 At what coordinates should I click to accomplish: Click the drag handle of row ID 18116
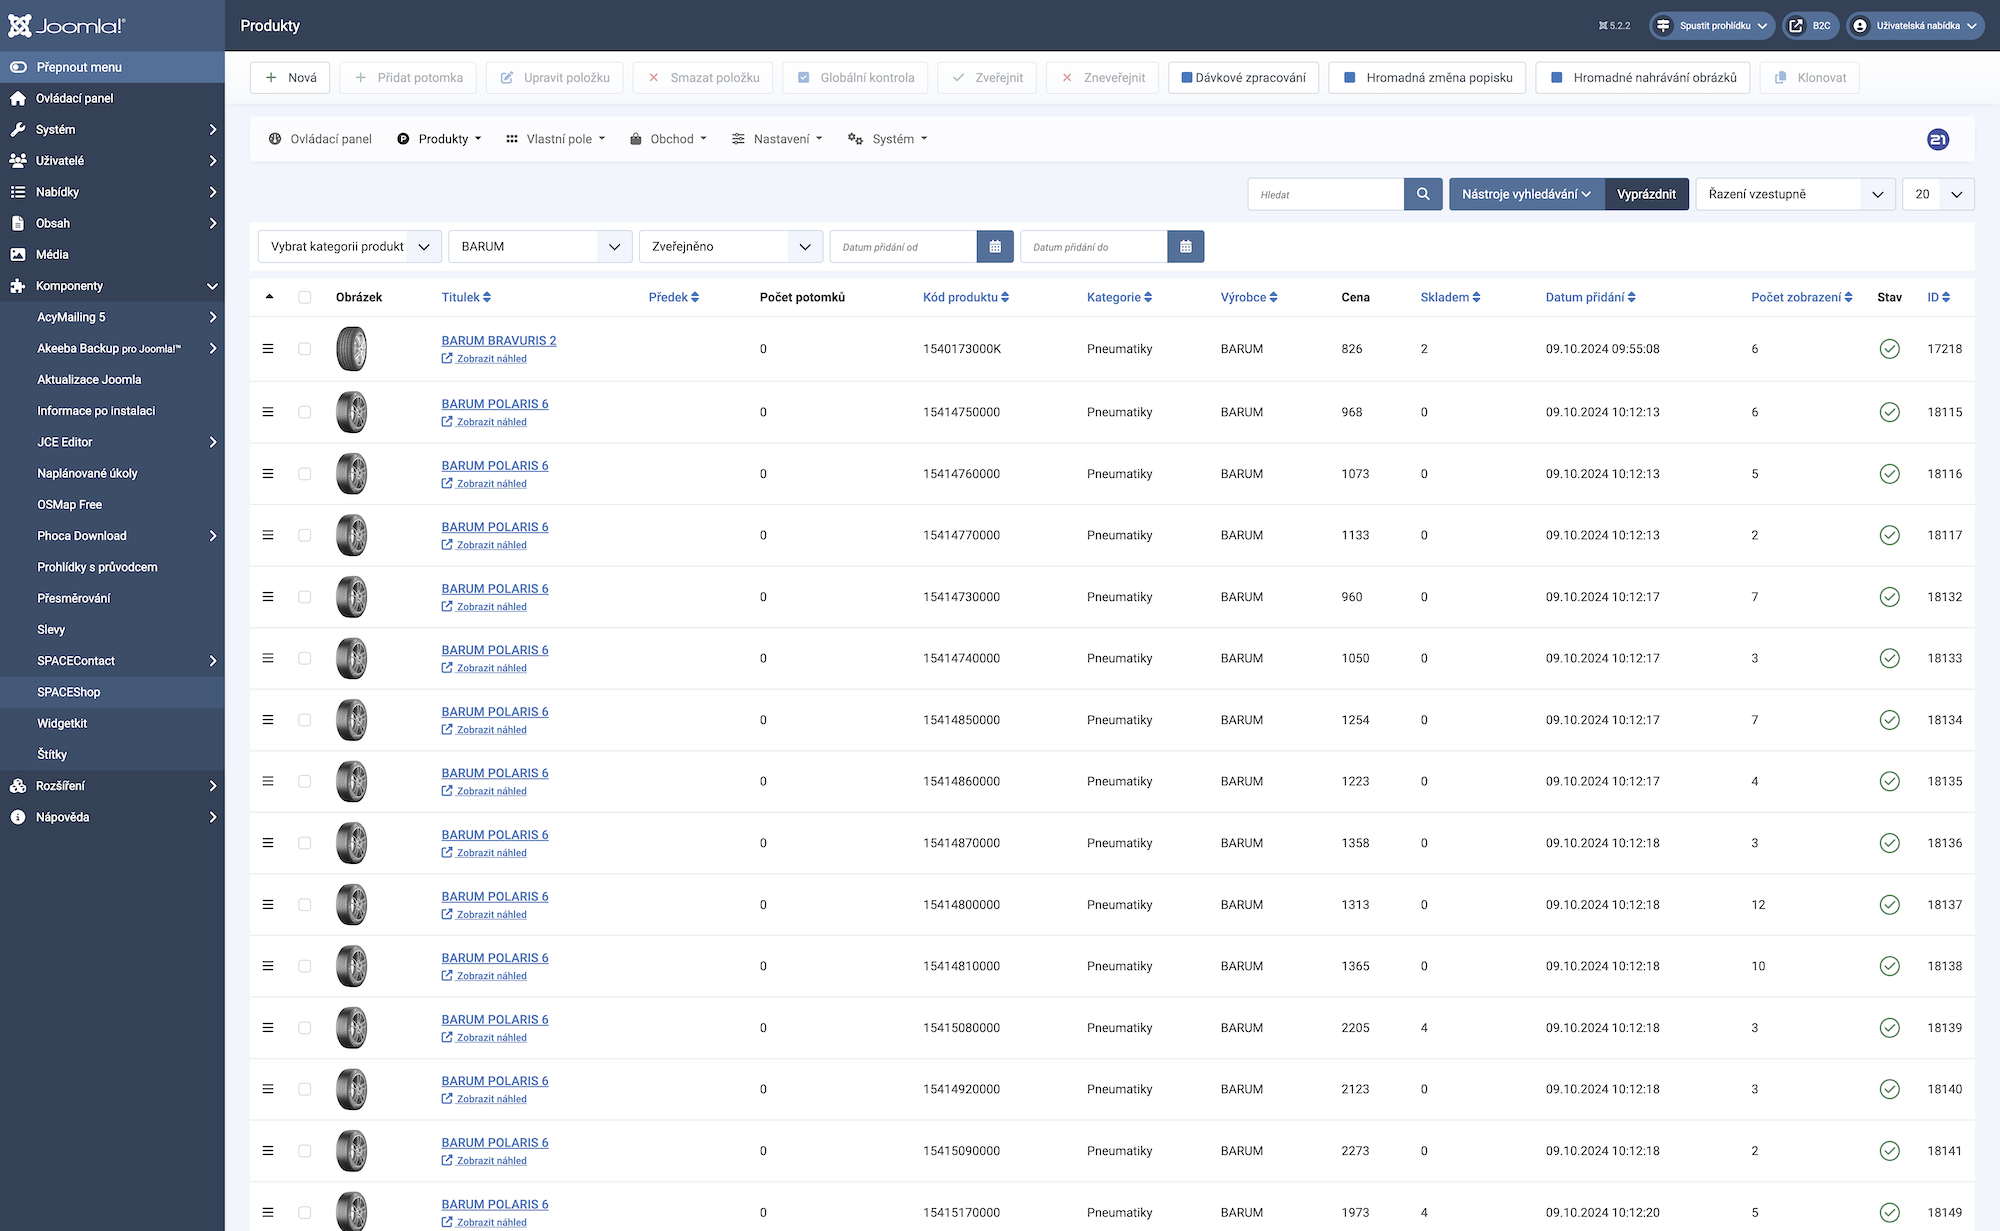coord(268,474)
